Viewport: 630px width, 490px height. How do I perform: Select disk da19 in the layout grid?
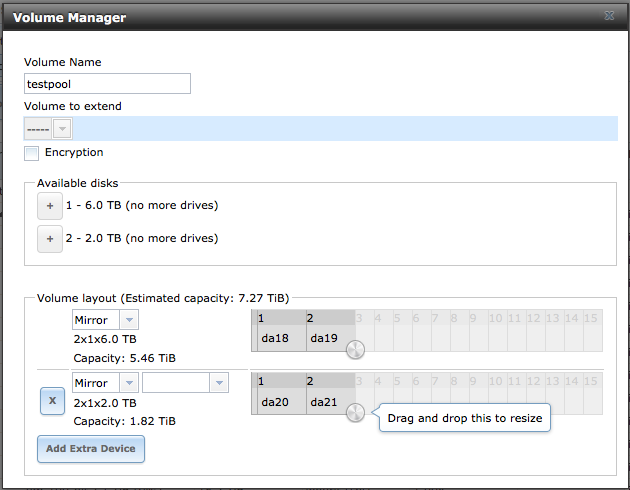click(331, 338)
